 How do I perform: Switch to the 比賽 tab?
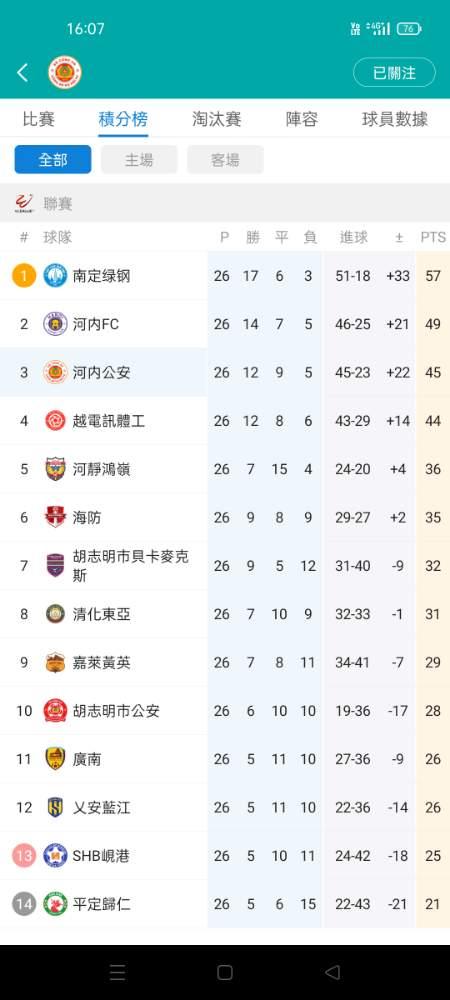pyautogui.click(x=38, y=119)
